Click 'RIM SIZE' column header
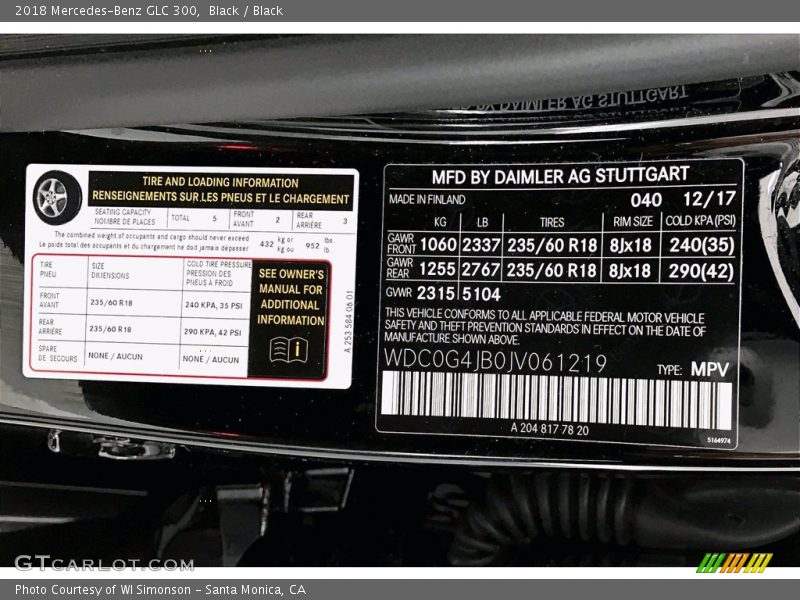 633,221
